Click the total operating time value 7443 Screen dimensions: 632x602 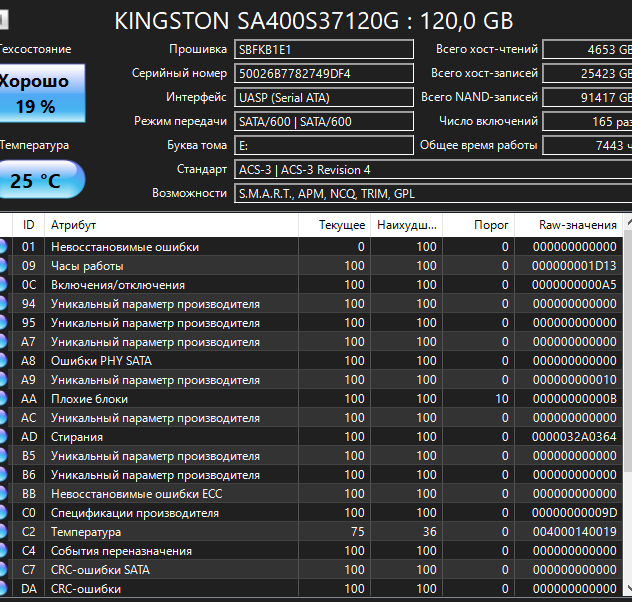[587, 145]
